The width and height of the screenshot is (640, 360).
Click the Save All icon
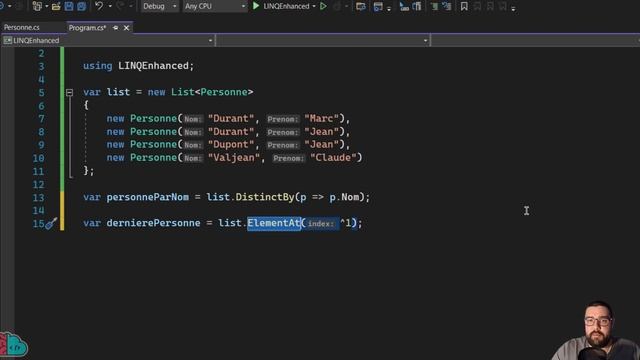82,6
